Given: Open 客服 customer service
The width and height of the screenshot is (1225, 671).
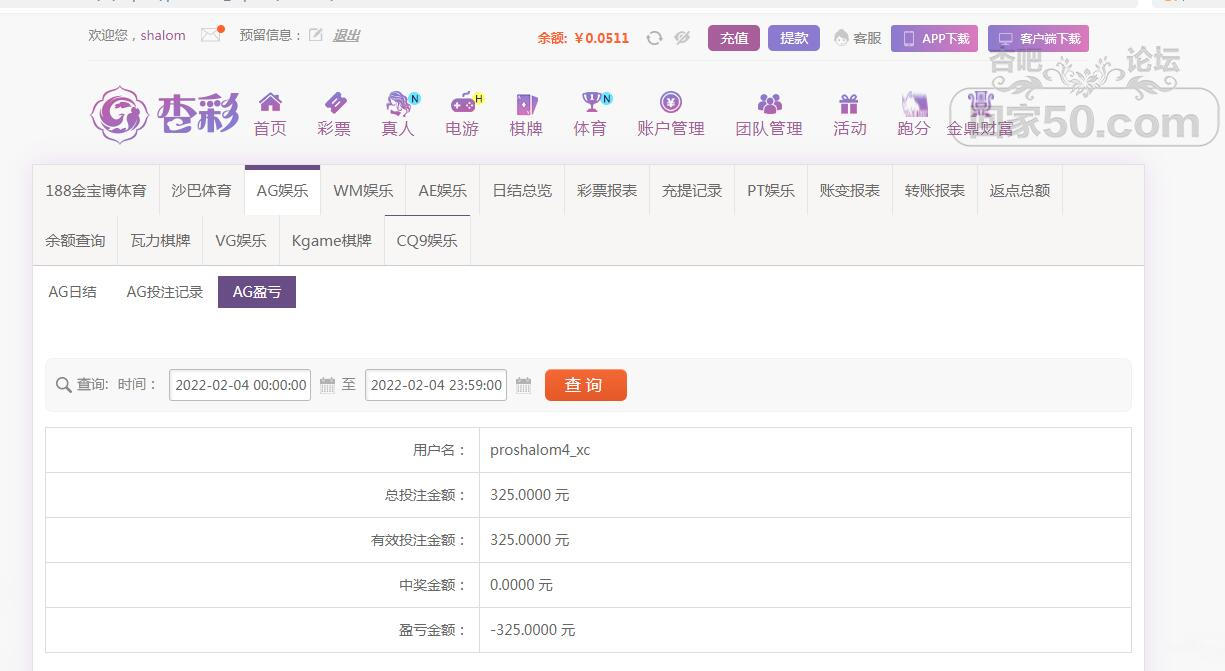Looking at the screenshot, I should (x=857, y=38).
